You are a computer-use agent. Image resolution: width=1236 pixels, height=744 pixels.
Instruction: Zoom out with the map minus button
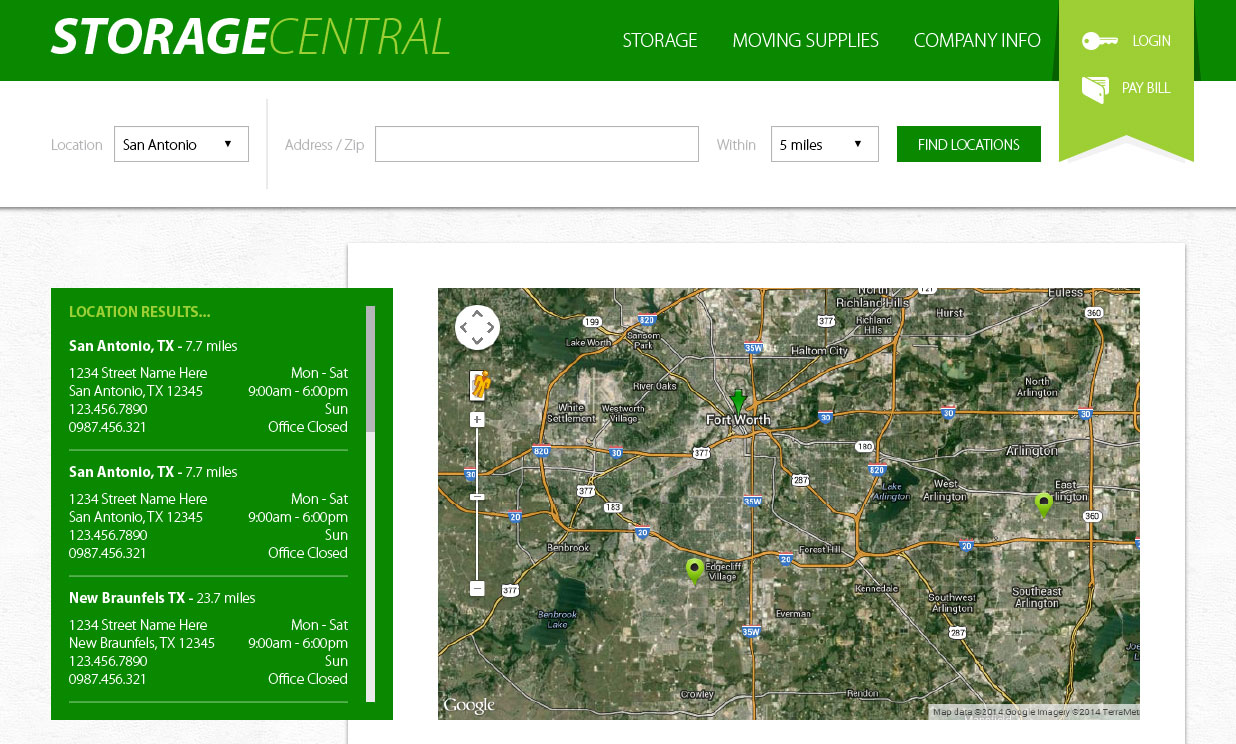(477, 589)
